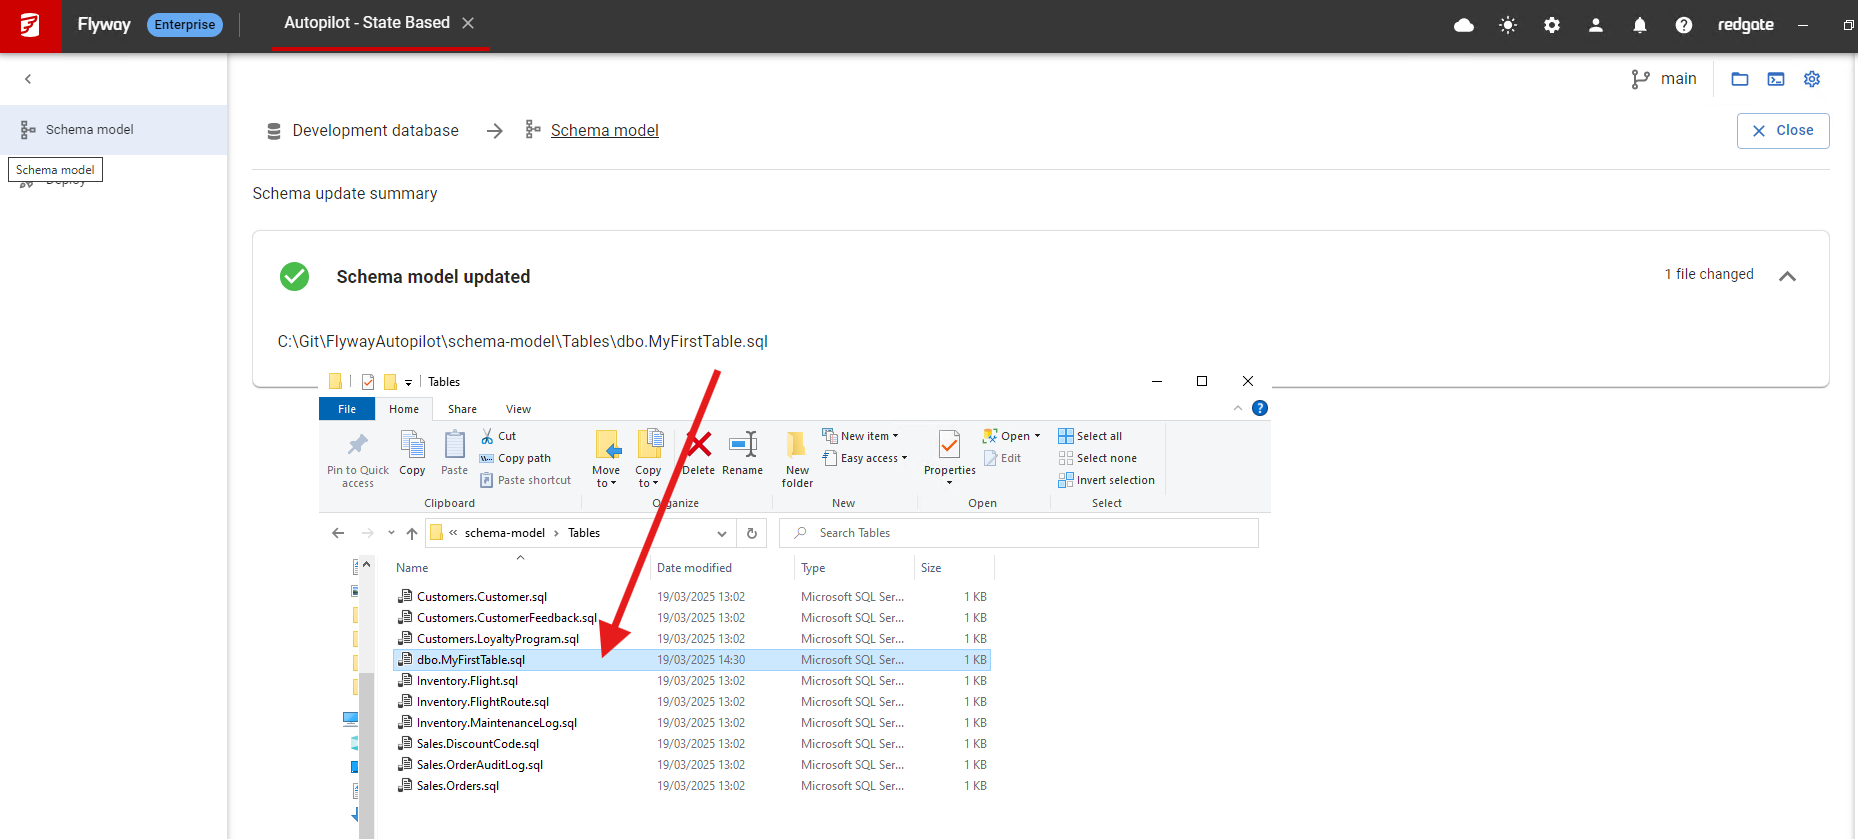Collapse sidebar with back chevron
This screenshot has width=1858, height=839.
[x=28, y=79]
